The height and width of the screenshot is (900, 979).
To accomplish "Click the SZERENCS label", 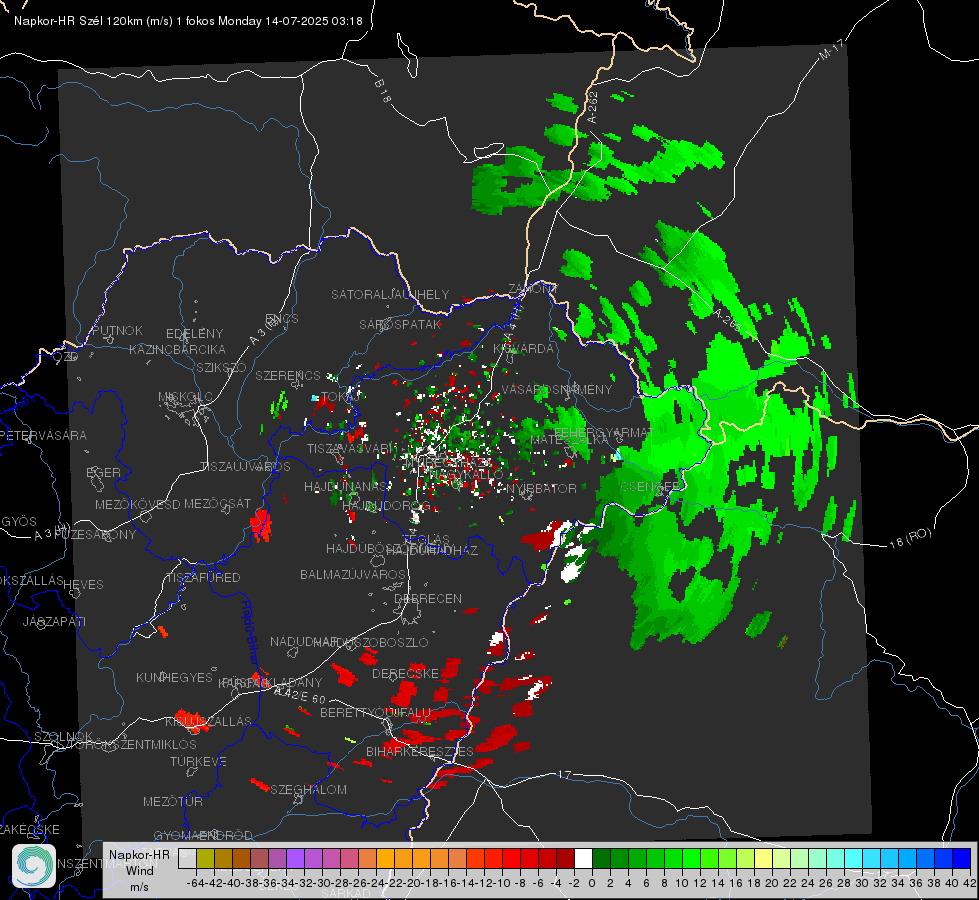I will pos(288,375).
